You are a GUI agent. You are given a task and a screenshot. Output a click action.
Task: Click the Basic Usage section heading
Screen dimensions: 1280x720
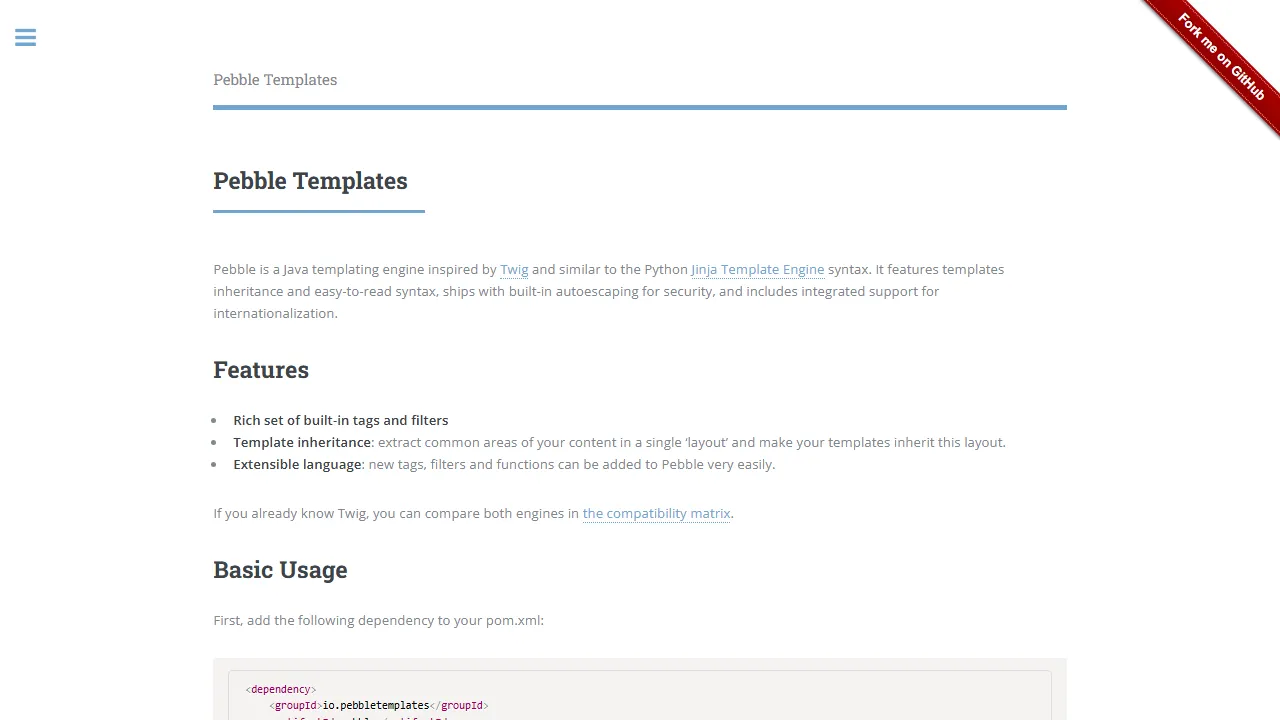pos(280,569)
